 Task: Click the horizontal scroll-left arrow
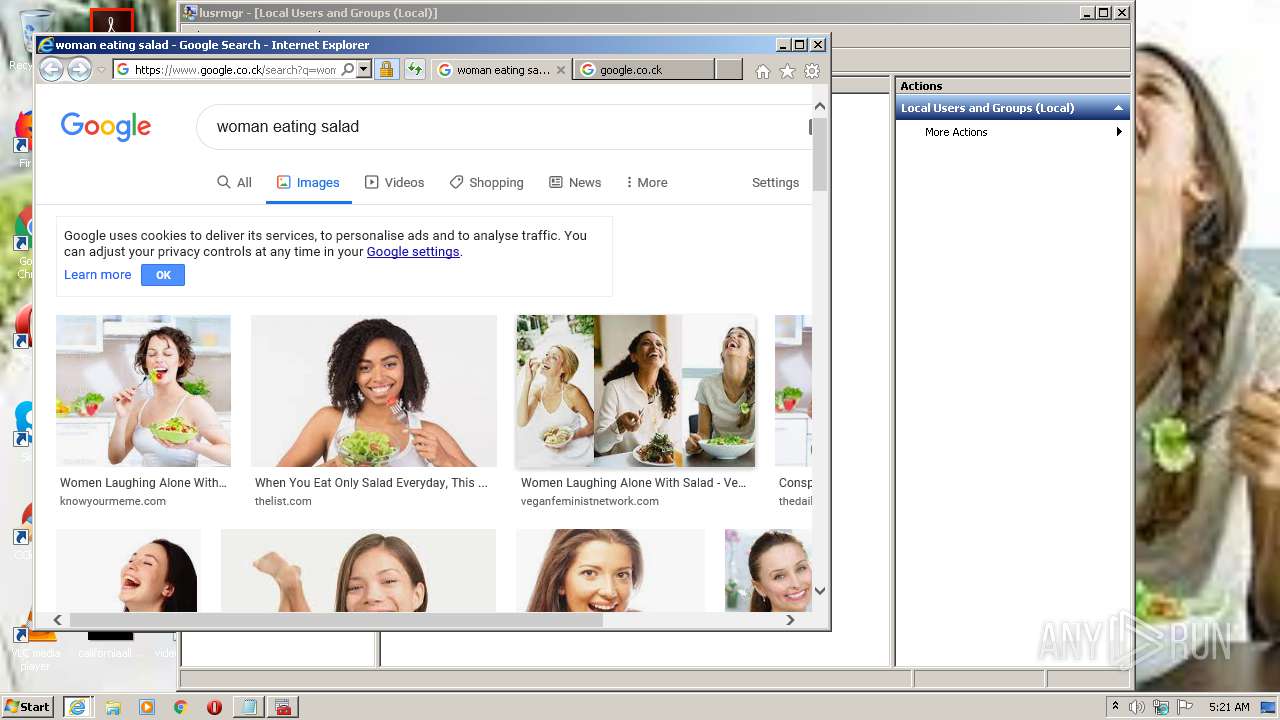pos(57,620)
